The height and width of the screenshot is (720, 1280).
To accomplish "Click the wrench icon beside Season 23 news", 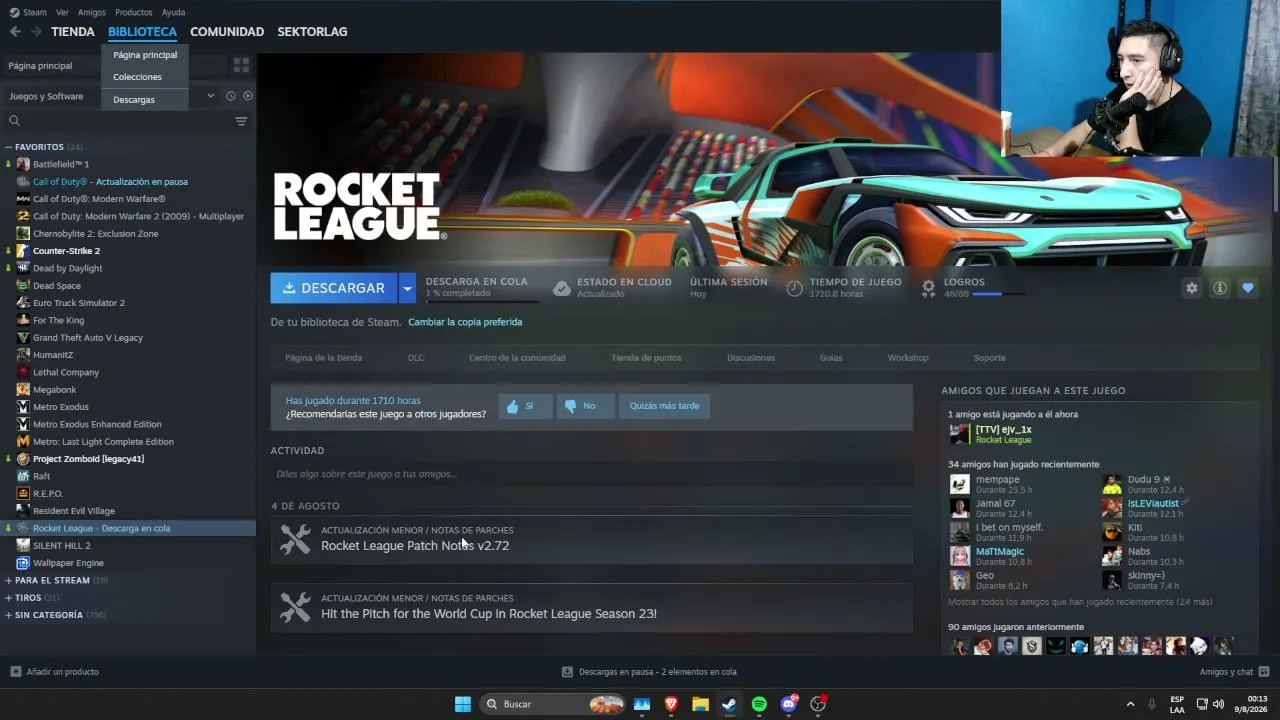I will 295,607.
